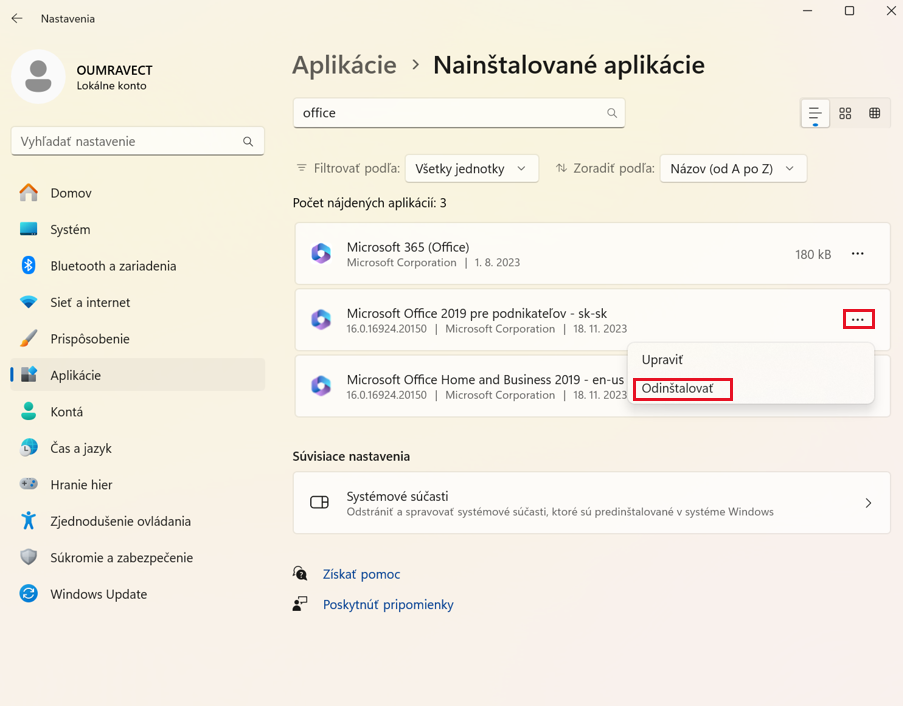The image size is (903, 706).
Task: Click the Systém monitor icon
Action: click(28, 229)
